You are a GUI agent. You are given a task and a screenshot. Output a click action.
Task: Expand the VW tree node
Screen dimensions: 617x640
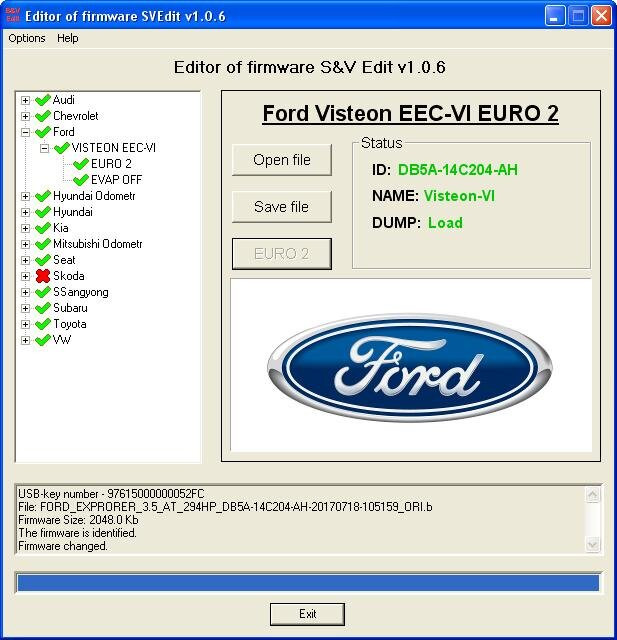25,340
